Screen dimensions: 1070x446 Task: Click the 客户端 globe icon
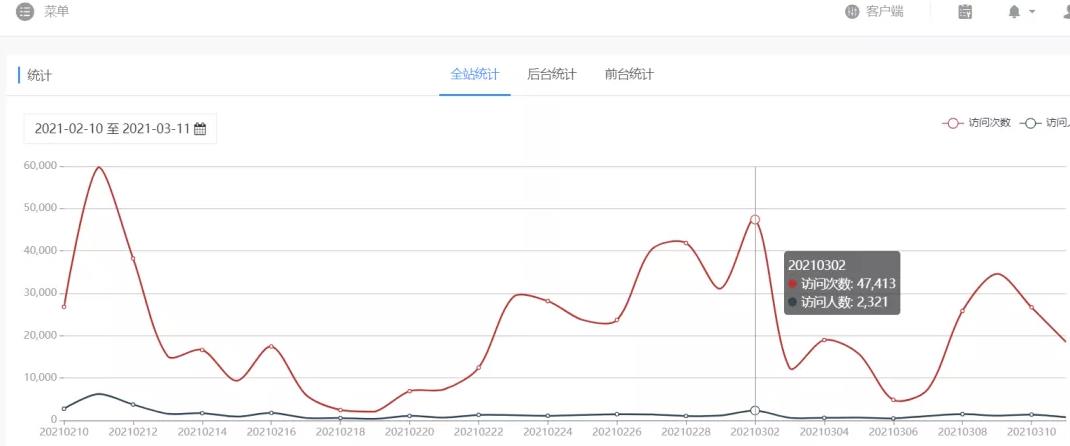pyautogui.click(x=852, y=12)
